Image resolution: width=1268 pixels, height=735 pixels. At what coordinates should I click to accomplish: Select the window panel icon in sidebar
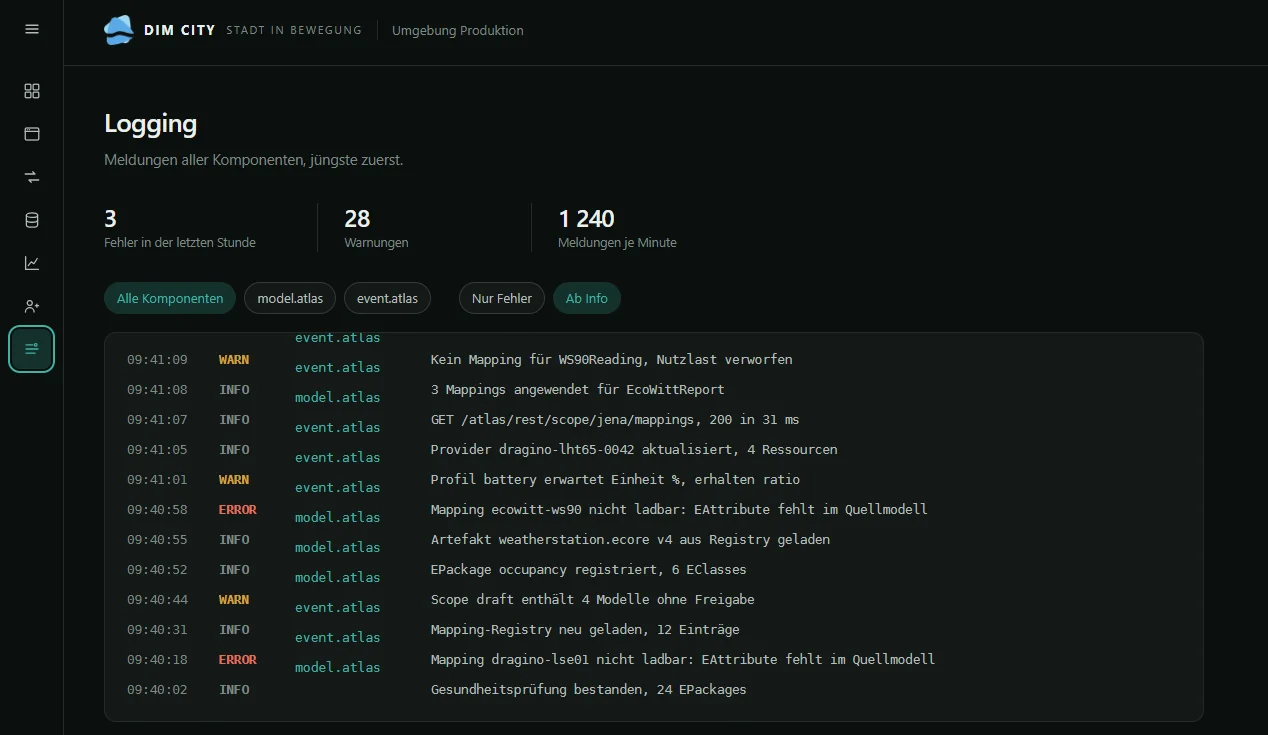32,134
